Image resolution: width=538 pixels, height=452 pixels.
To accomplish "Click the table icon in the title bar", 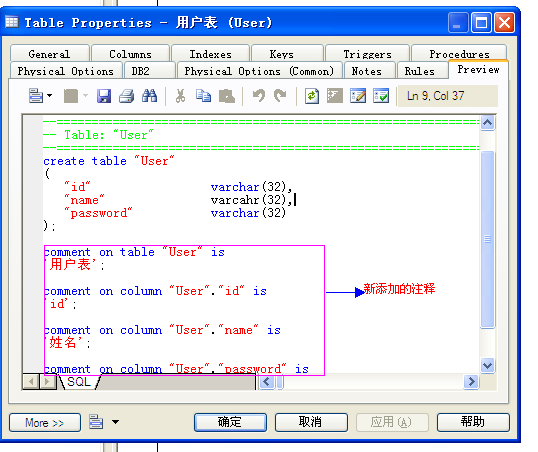I will (12, 22).
